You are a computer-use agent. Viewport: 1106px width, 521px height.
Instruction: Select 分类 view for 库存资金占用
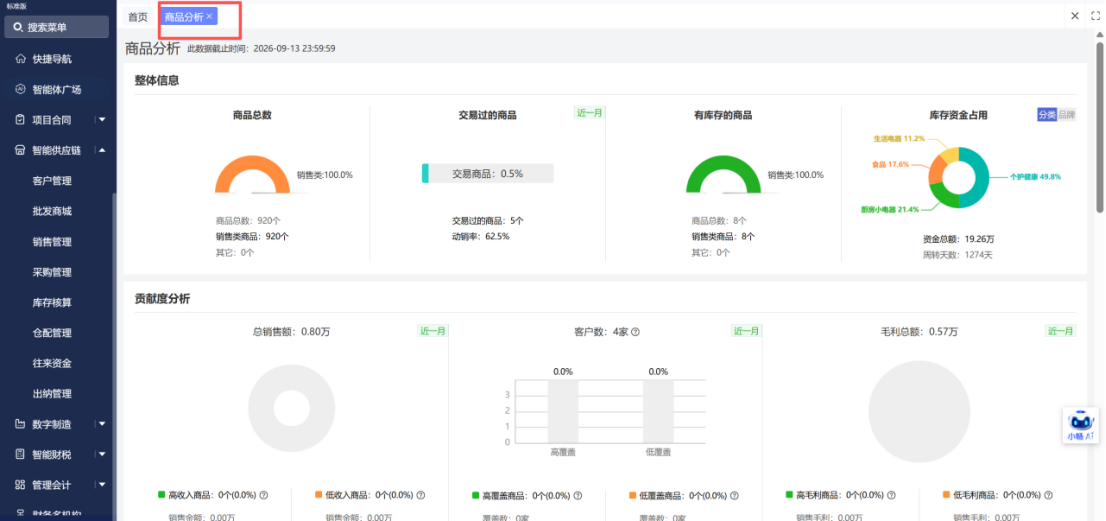(x=1046, y=115)
